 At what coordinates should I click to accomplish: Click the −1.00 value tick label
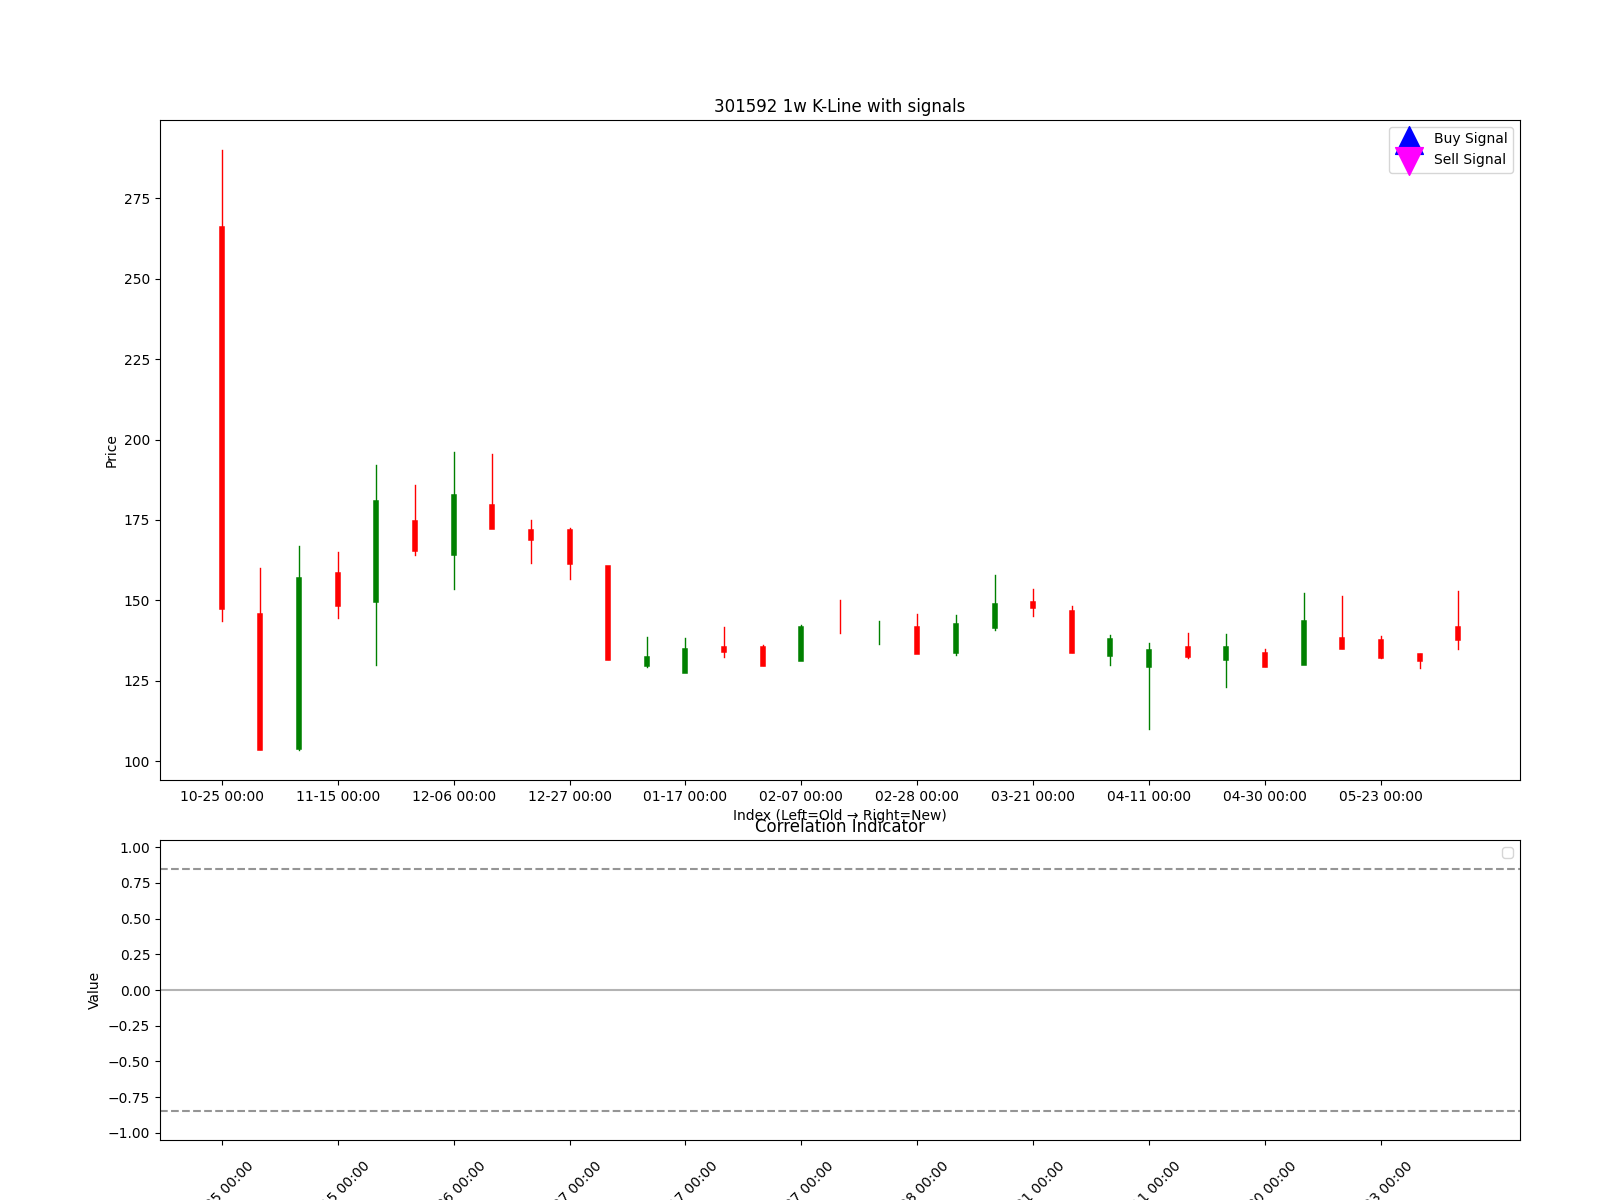point(130,1133)
